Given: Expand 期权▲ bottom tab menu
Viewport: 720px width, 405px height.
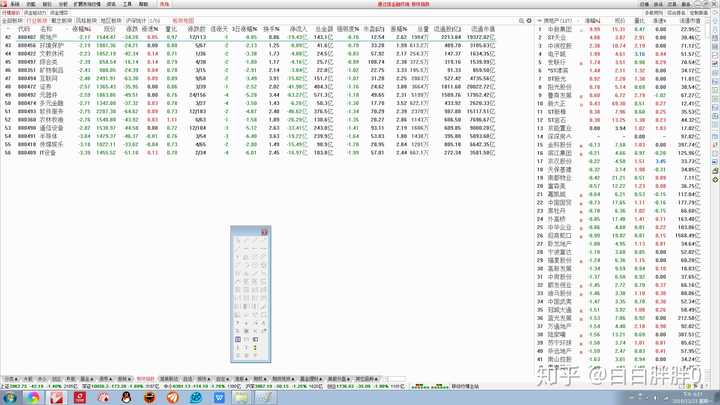Looking at the screenshot, I should [260, 379].
